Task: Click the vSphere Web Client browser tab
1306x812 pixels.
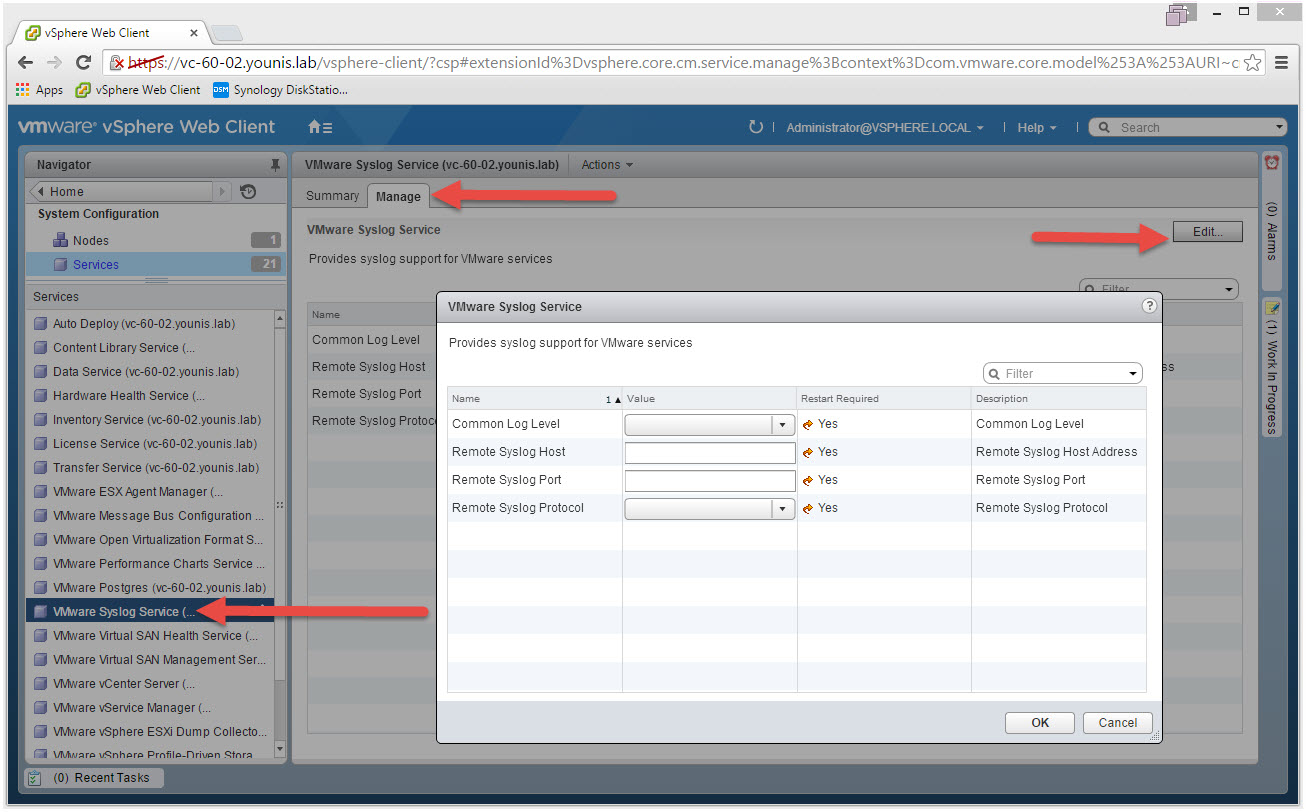Action: pos(112,32)
